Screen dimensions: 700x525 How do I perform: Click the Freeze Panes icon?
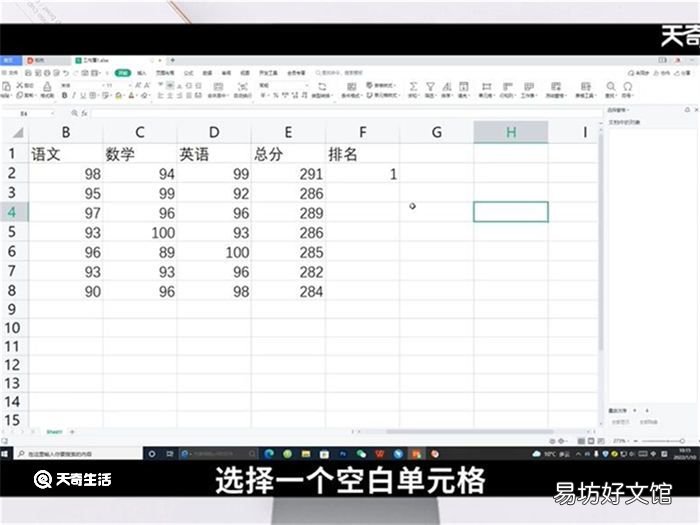[555, 86]
